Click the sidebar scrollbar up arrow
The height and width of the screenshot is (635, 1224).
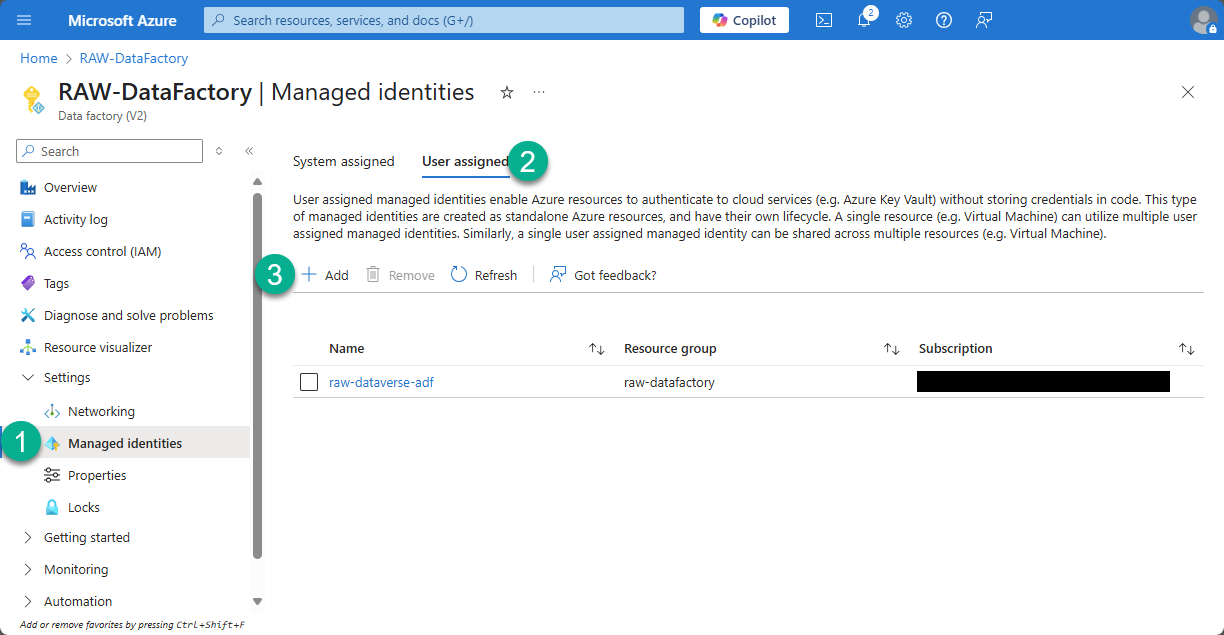click(257, 181)
